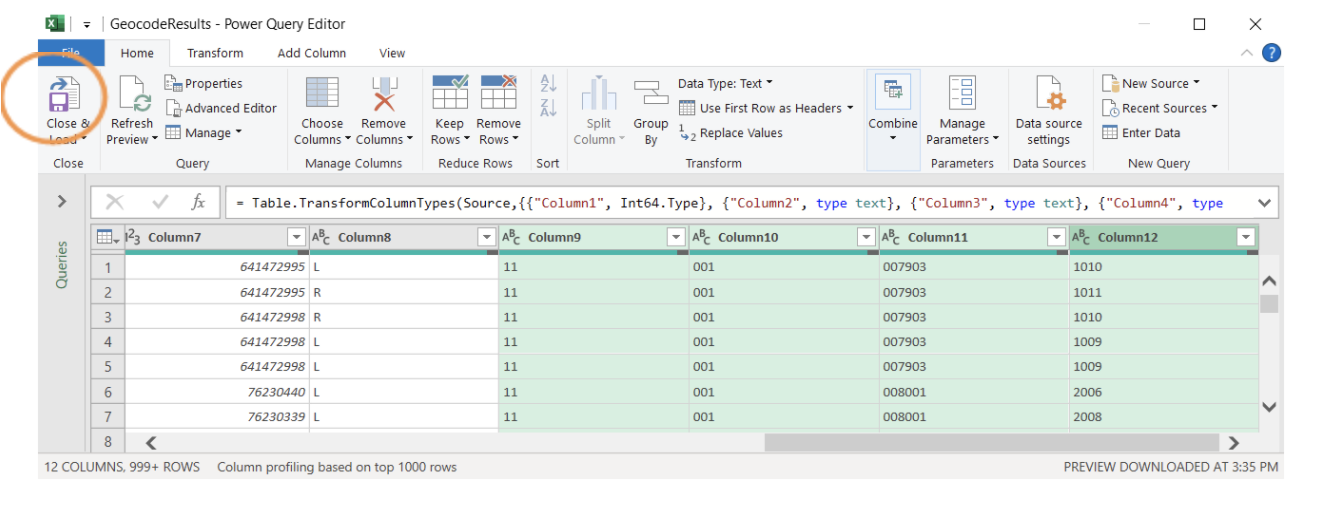Click the Manage Parameters icon

click(962, 93)
